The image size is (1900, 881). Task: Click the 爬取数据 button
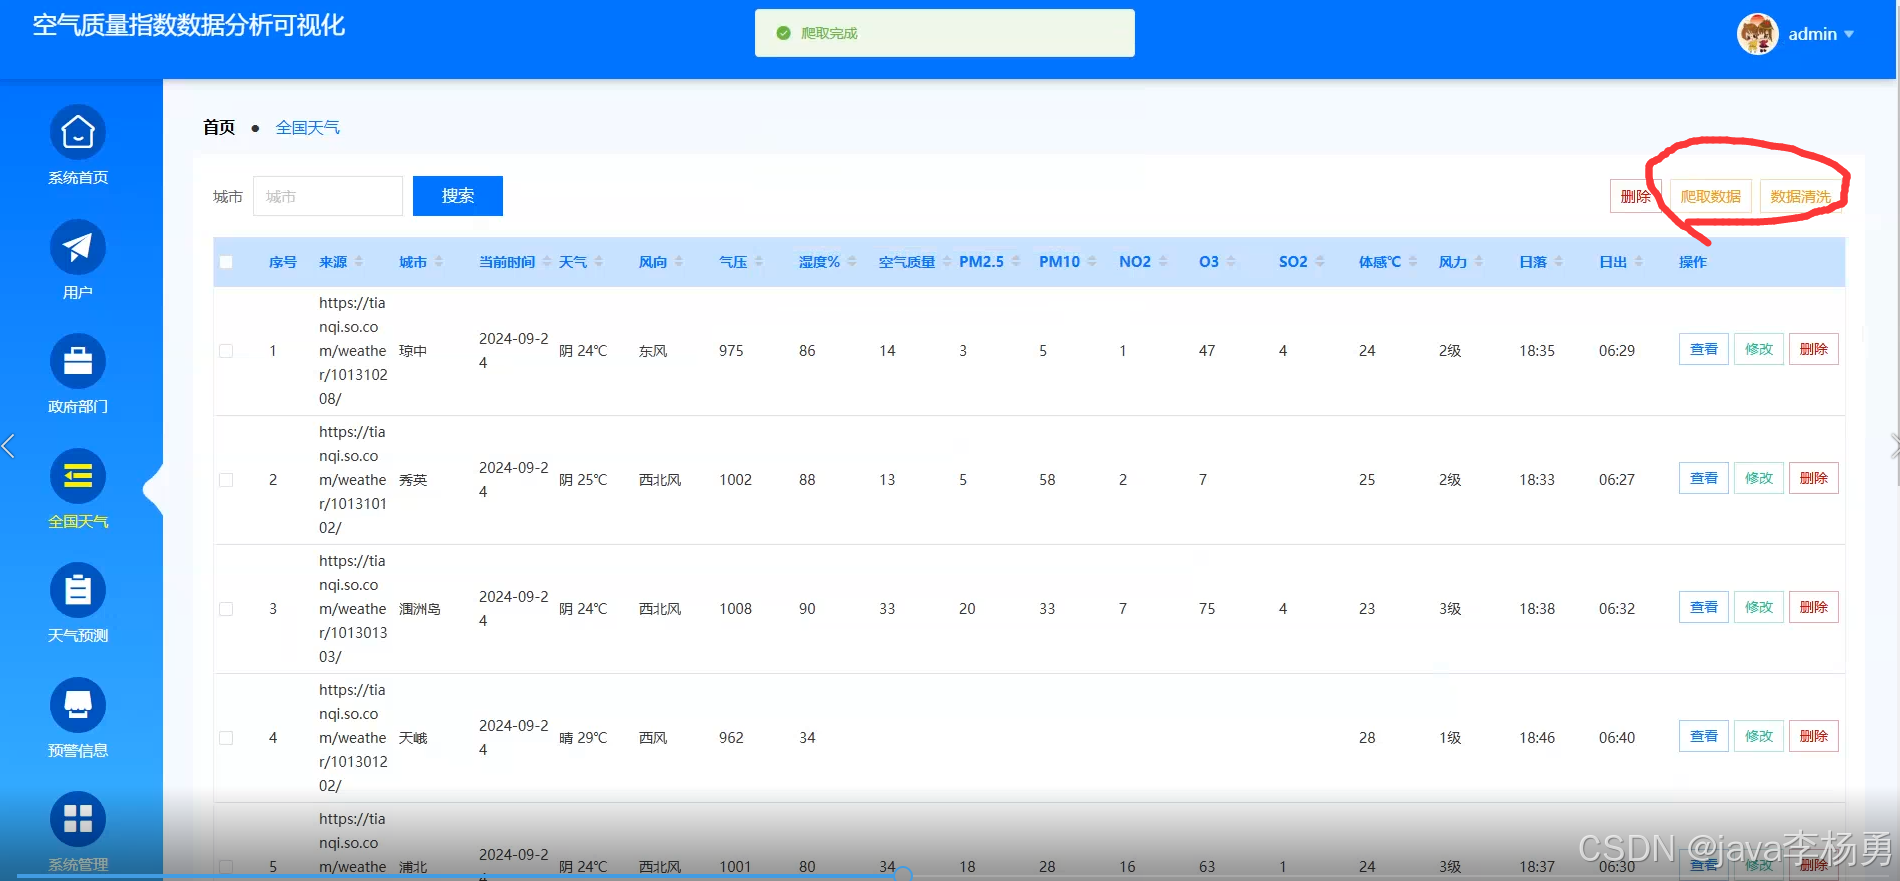[1710, 196]
